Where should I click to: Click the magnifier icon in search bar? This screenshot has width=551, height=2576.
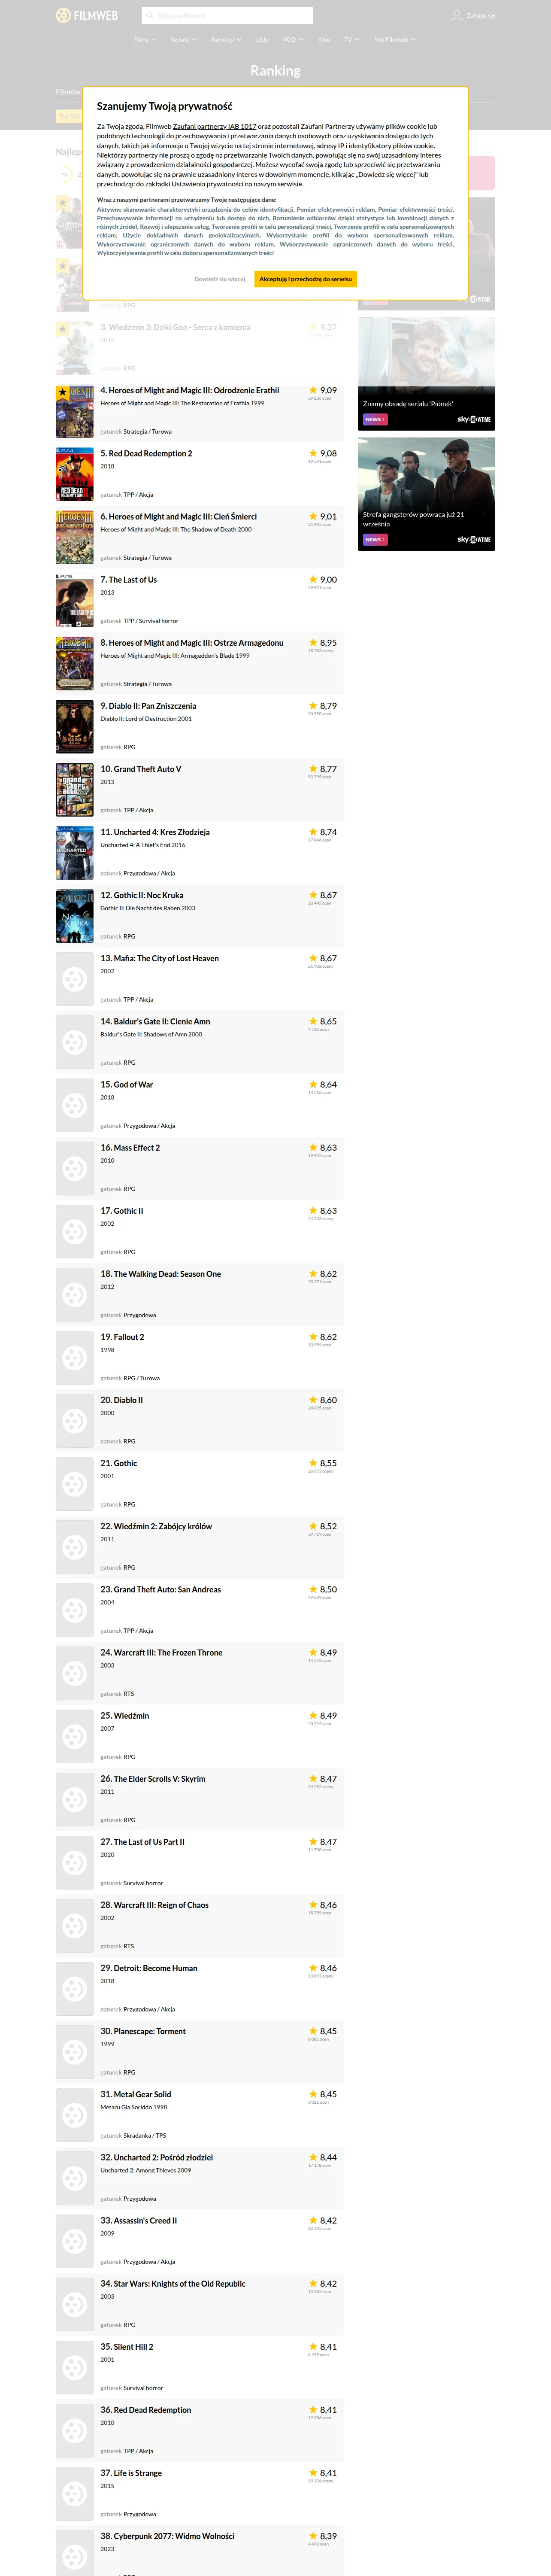click(150, 15)
